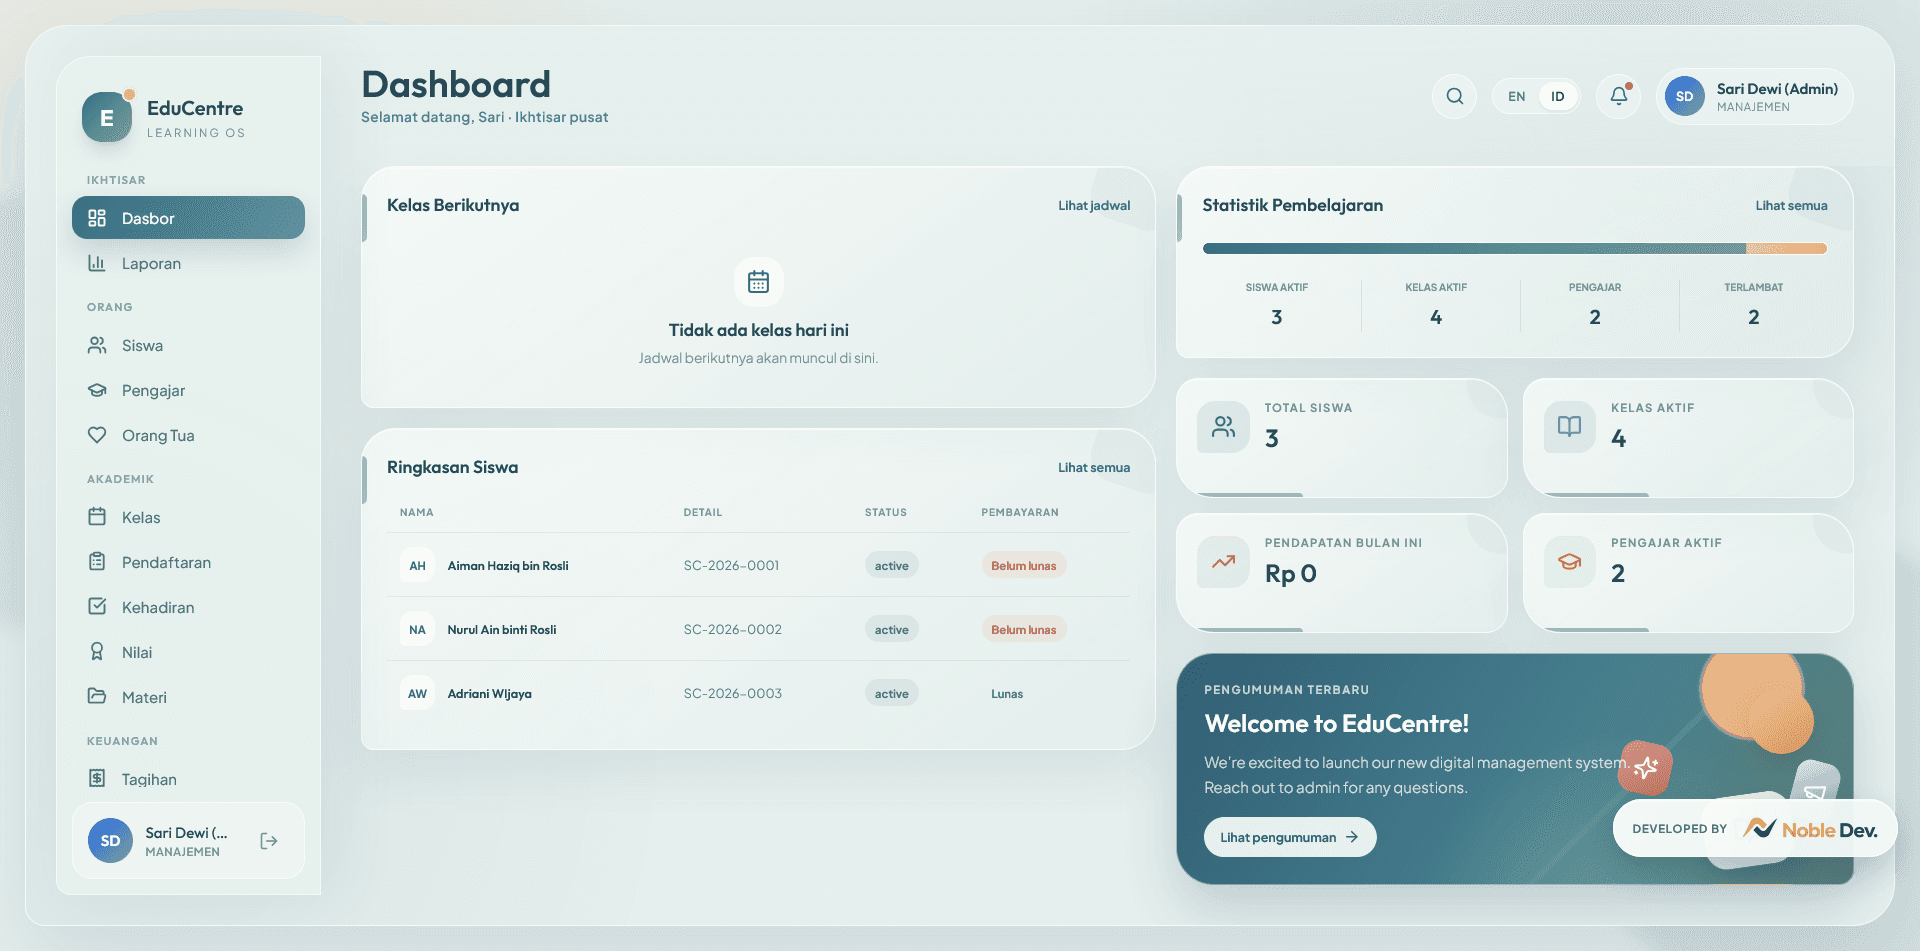Viewport: 1920px width, 951px height.
Task: Click the Pengajar graduation cap icon
Action: click(x=97, y=390)
